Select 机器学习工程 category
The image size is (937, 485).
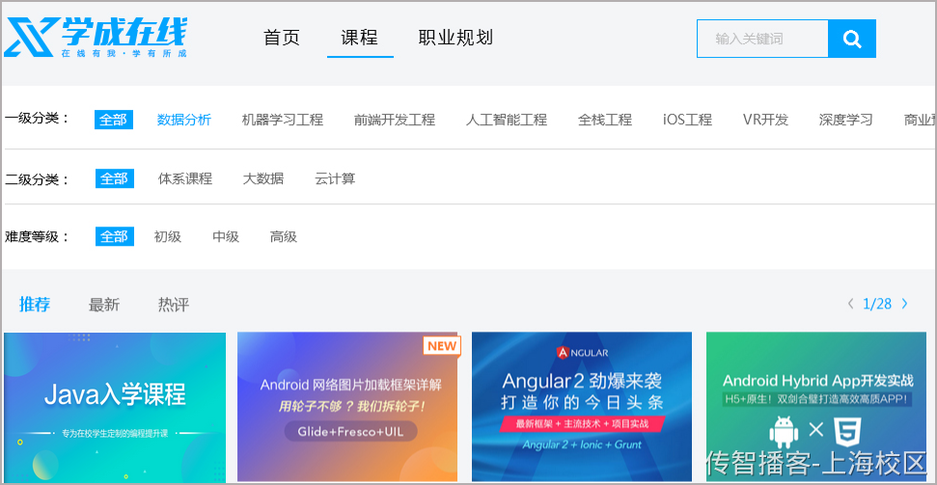tap(283, 119)
